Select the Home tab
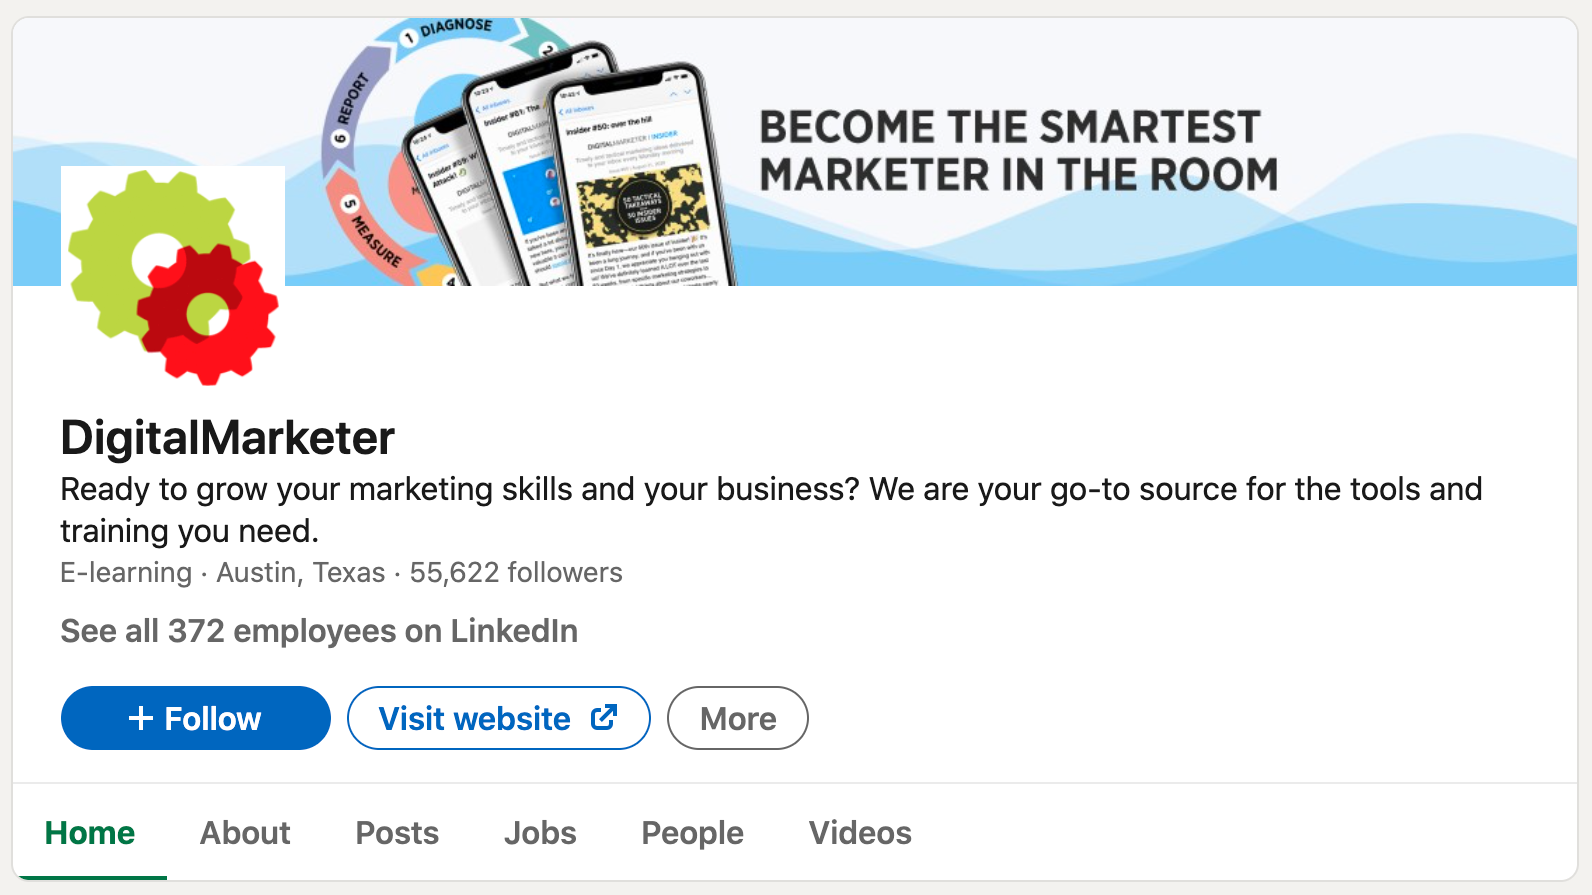The width and height of the screenshot is (1592, 895). pyautogui.click(x=90, y=833)
